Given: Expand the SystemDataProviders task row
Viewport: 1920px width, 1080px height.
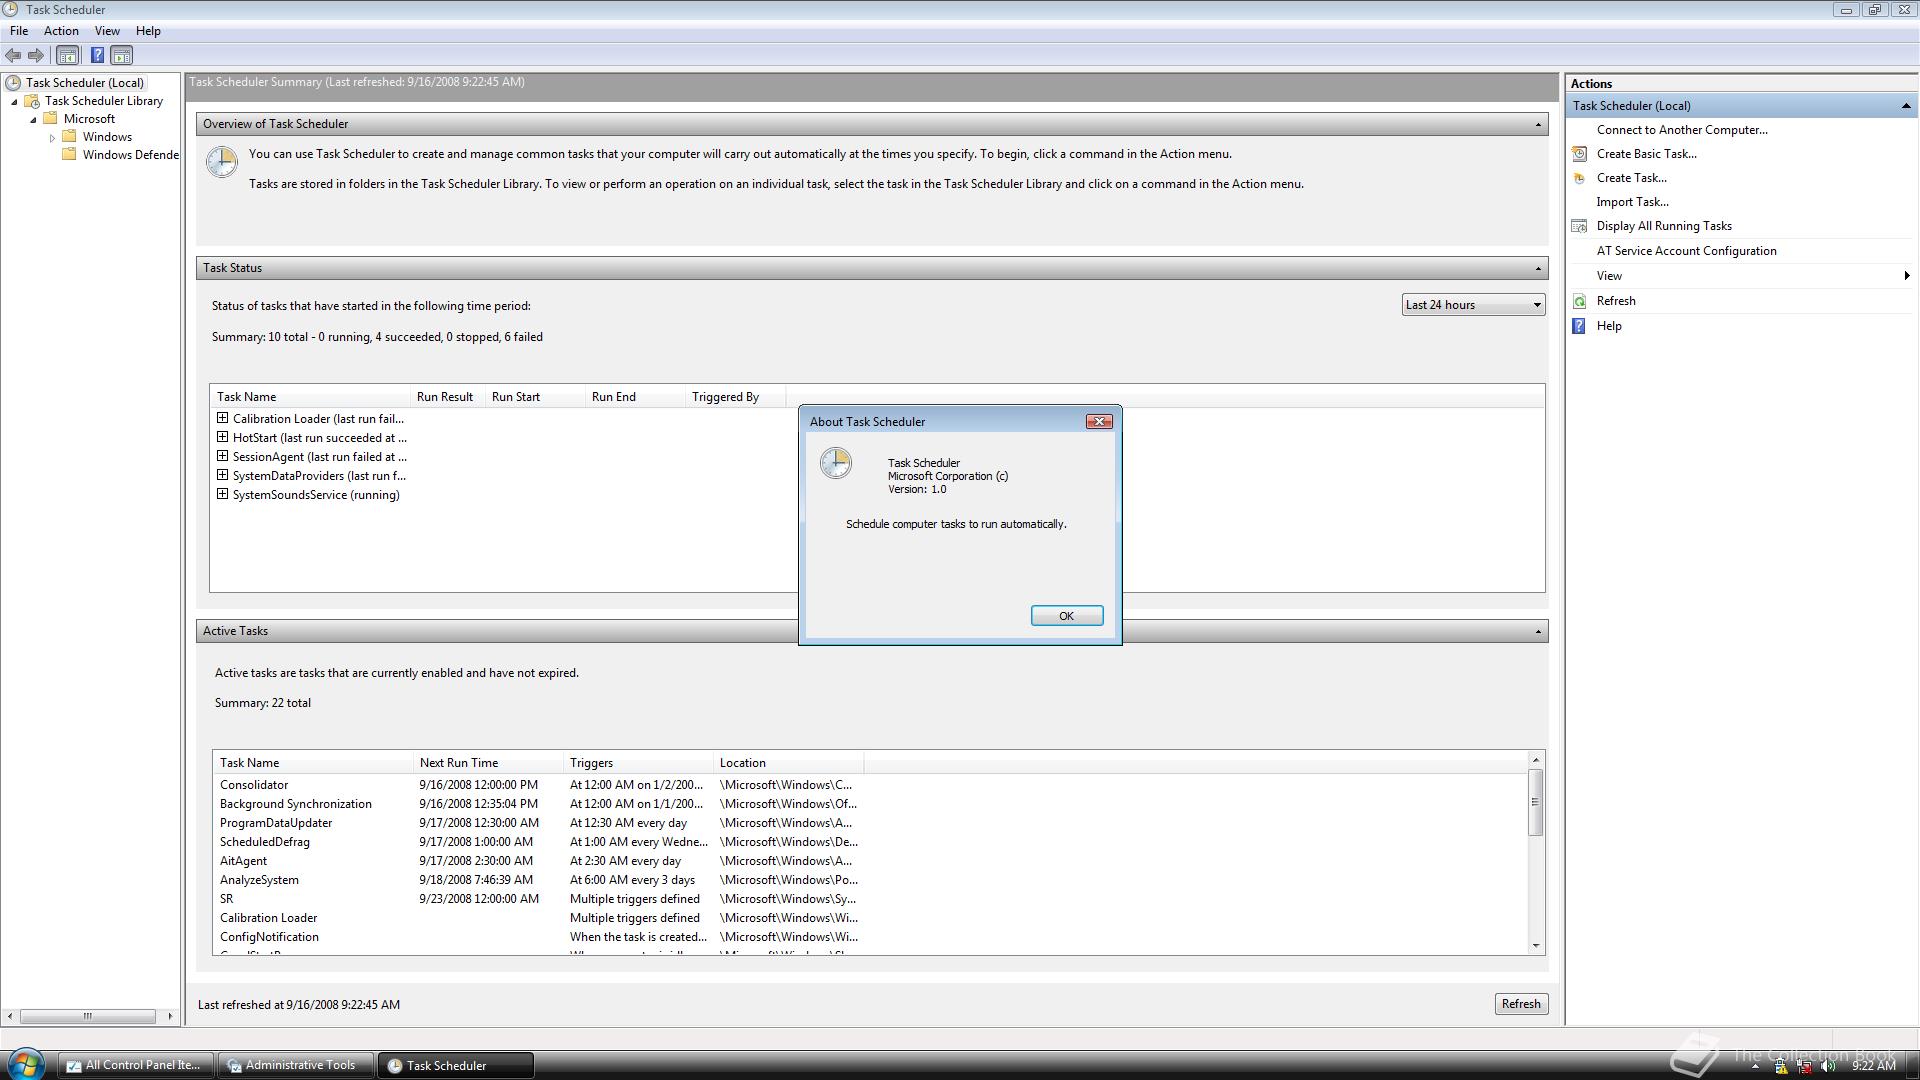Looking at the screenshot, I should click(x=222, y=475).
